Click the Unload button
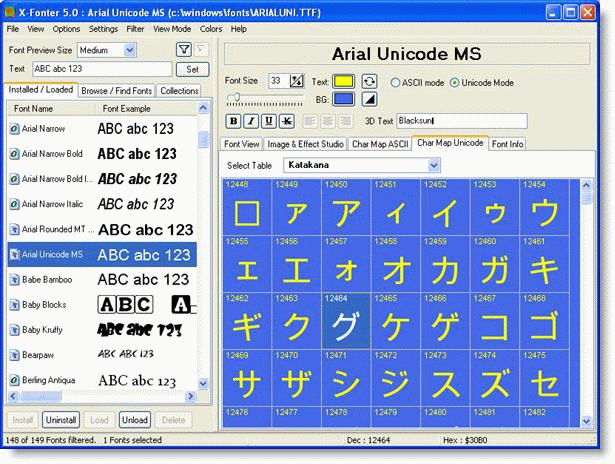Image resolution: width=615 pixels, height=464 pixels. click(x=135, y=420)
